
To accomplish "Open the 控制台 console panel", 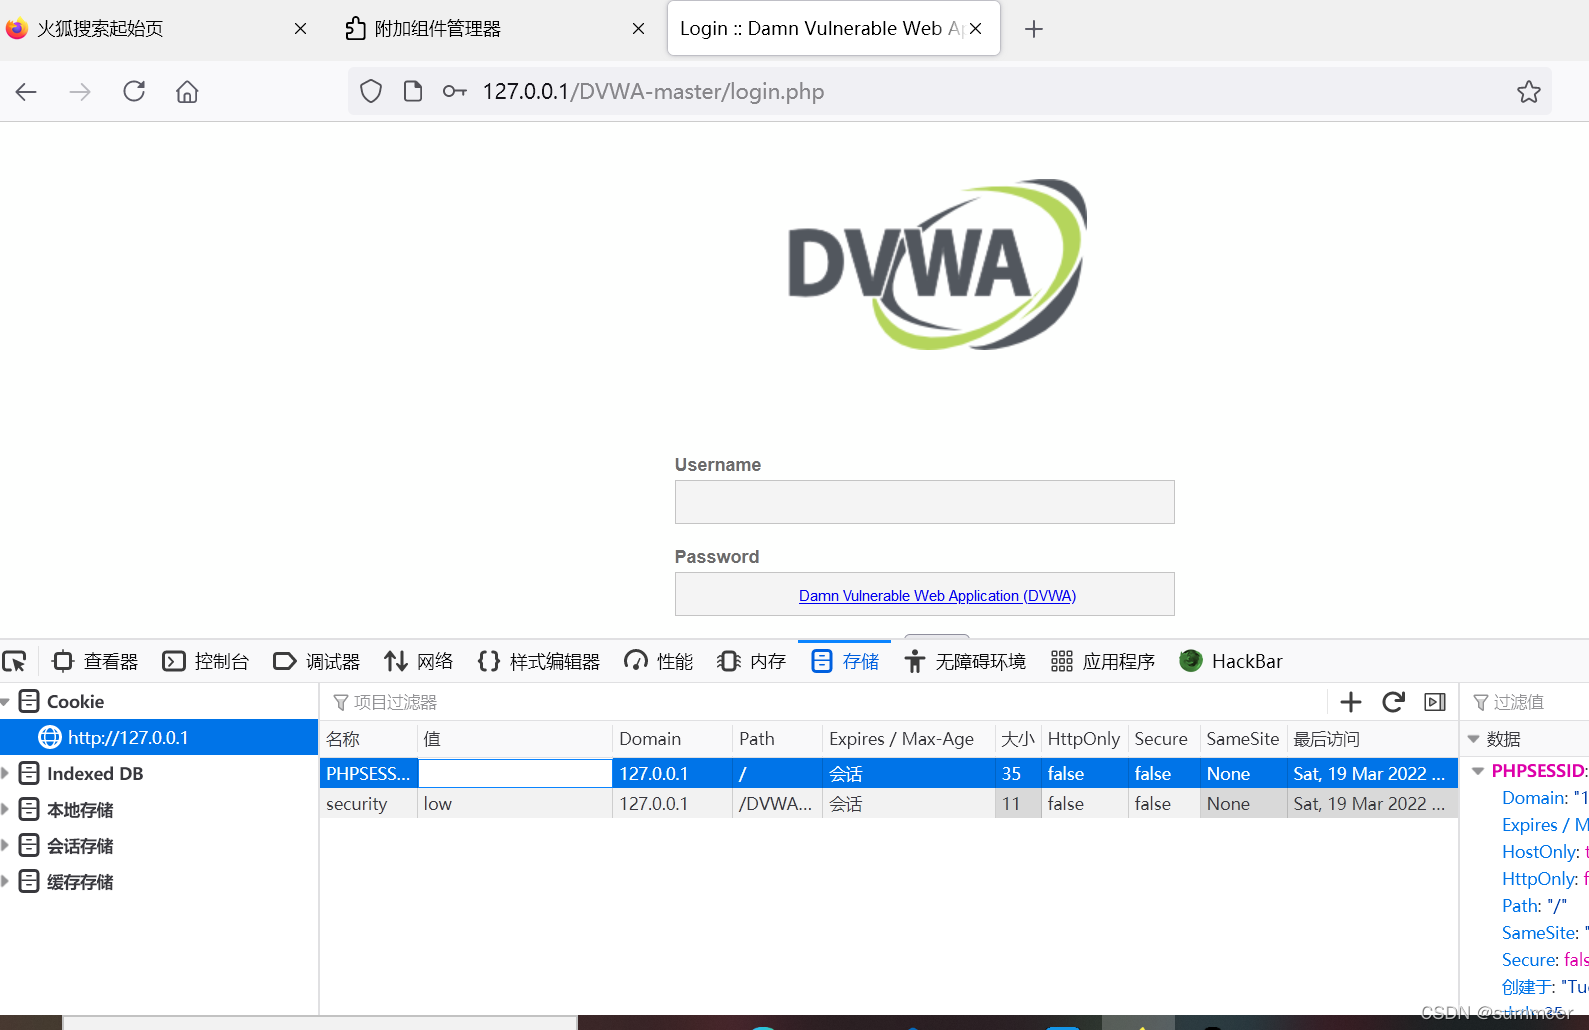I will 206,662.
